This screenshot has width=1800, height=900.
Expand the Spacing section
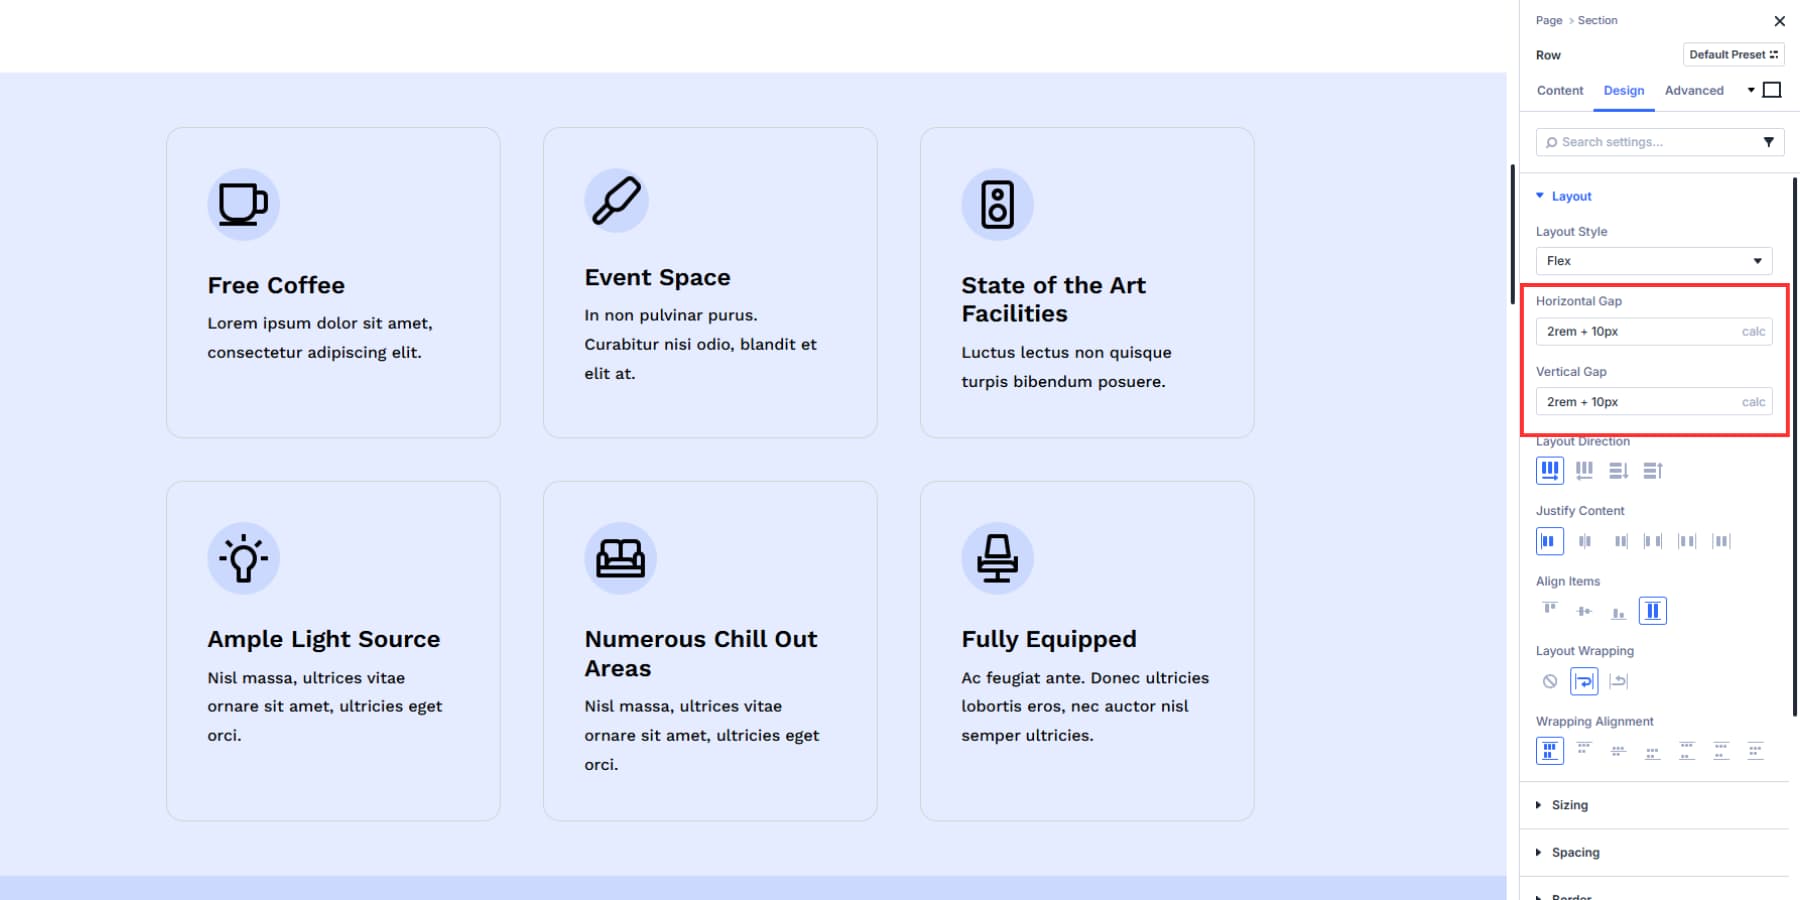(x=1575, y=852)
